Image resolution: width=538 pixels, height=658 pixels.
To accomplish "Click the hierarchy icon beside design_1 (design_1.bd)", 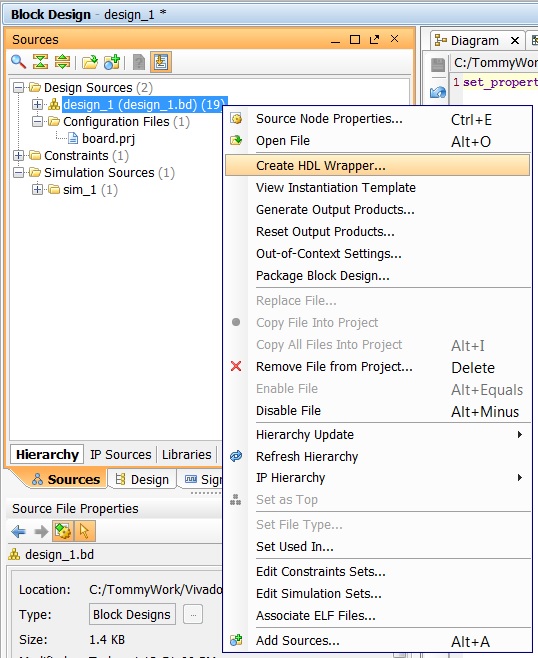I will point(54,104).
